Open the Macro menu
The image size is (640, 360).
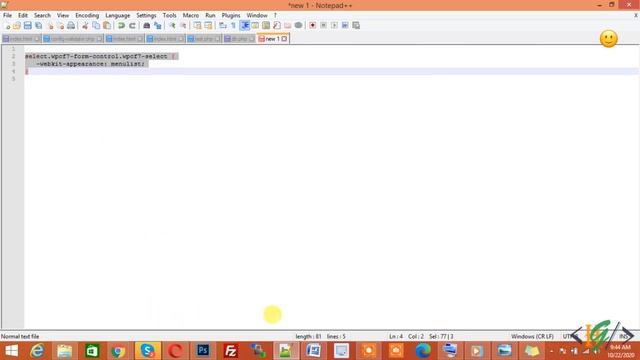tap(191, 15)
